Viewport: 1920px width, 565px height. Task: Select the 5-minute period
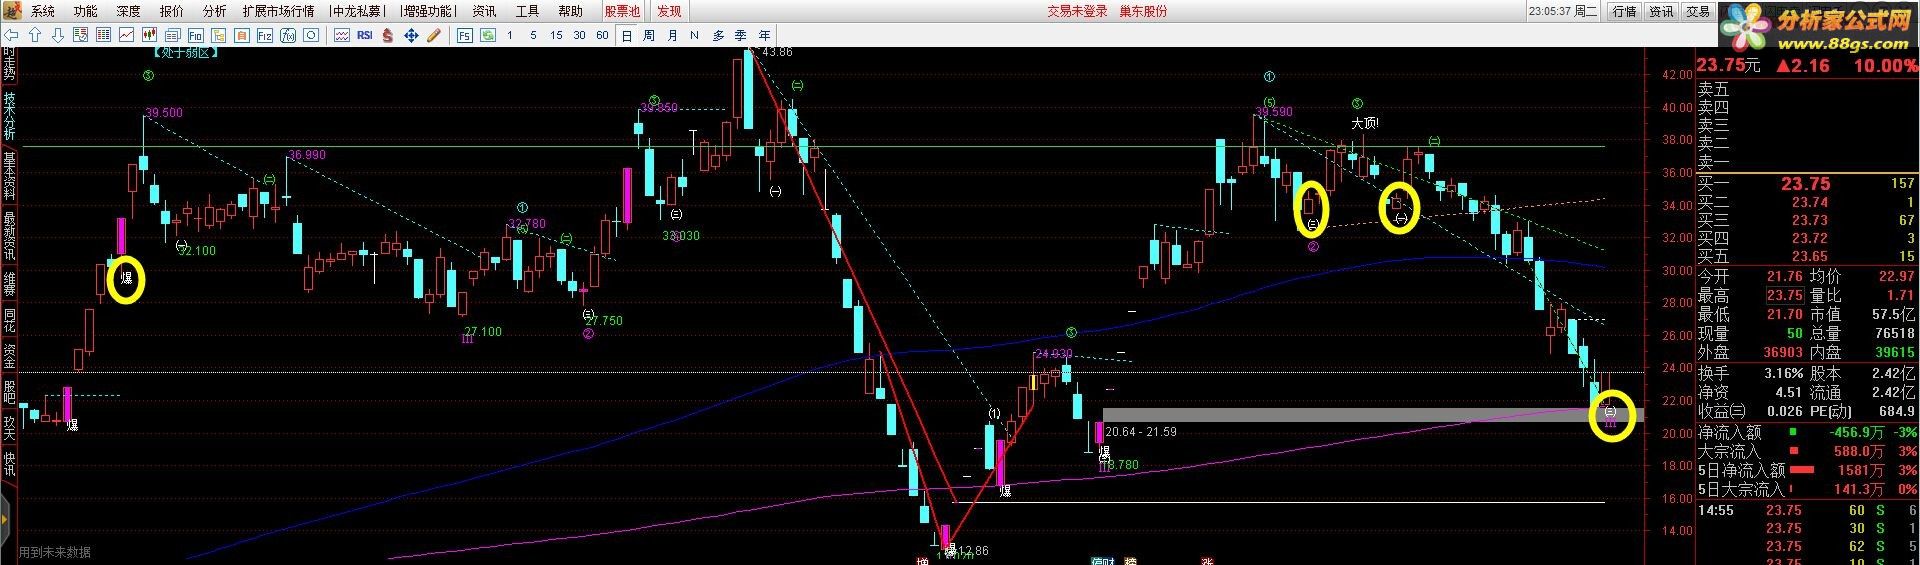pos(533,35)
